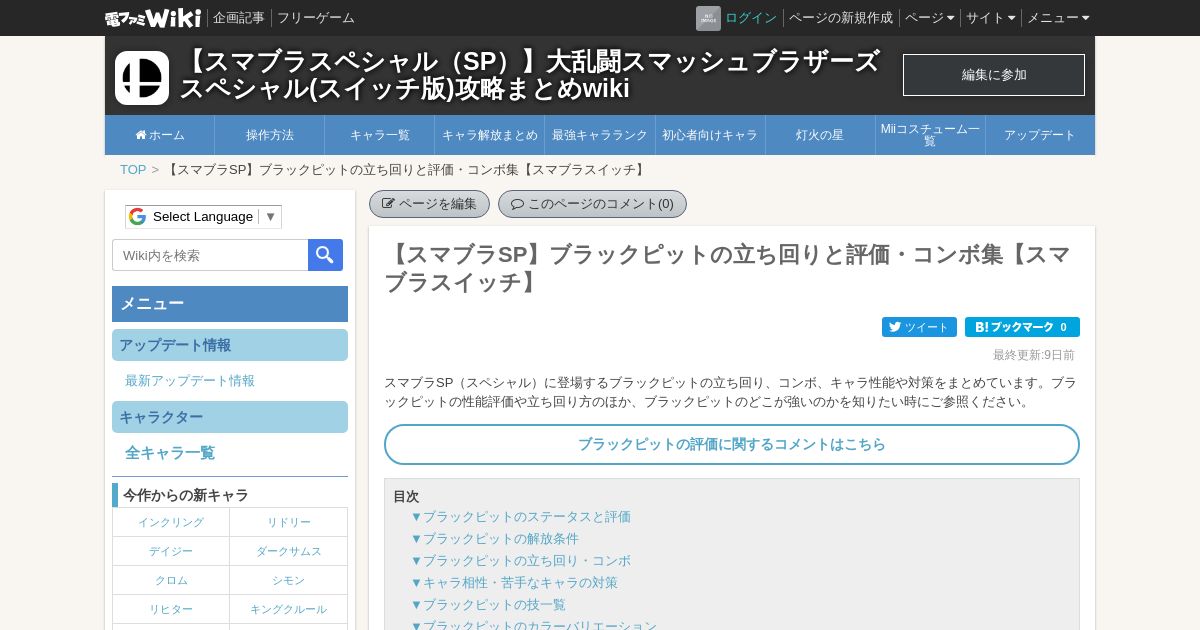Expand the メニュー dropdown in top bar
The width and height of the screenshot is (1200, 630).
[x=1058, y=18]
